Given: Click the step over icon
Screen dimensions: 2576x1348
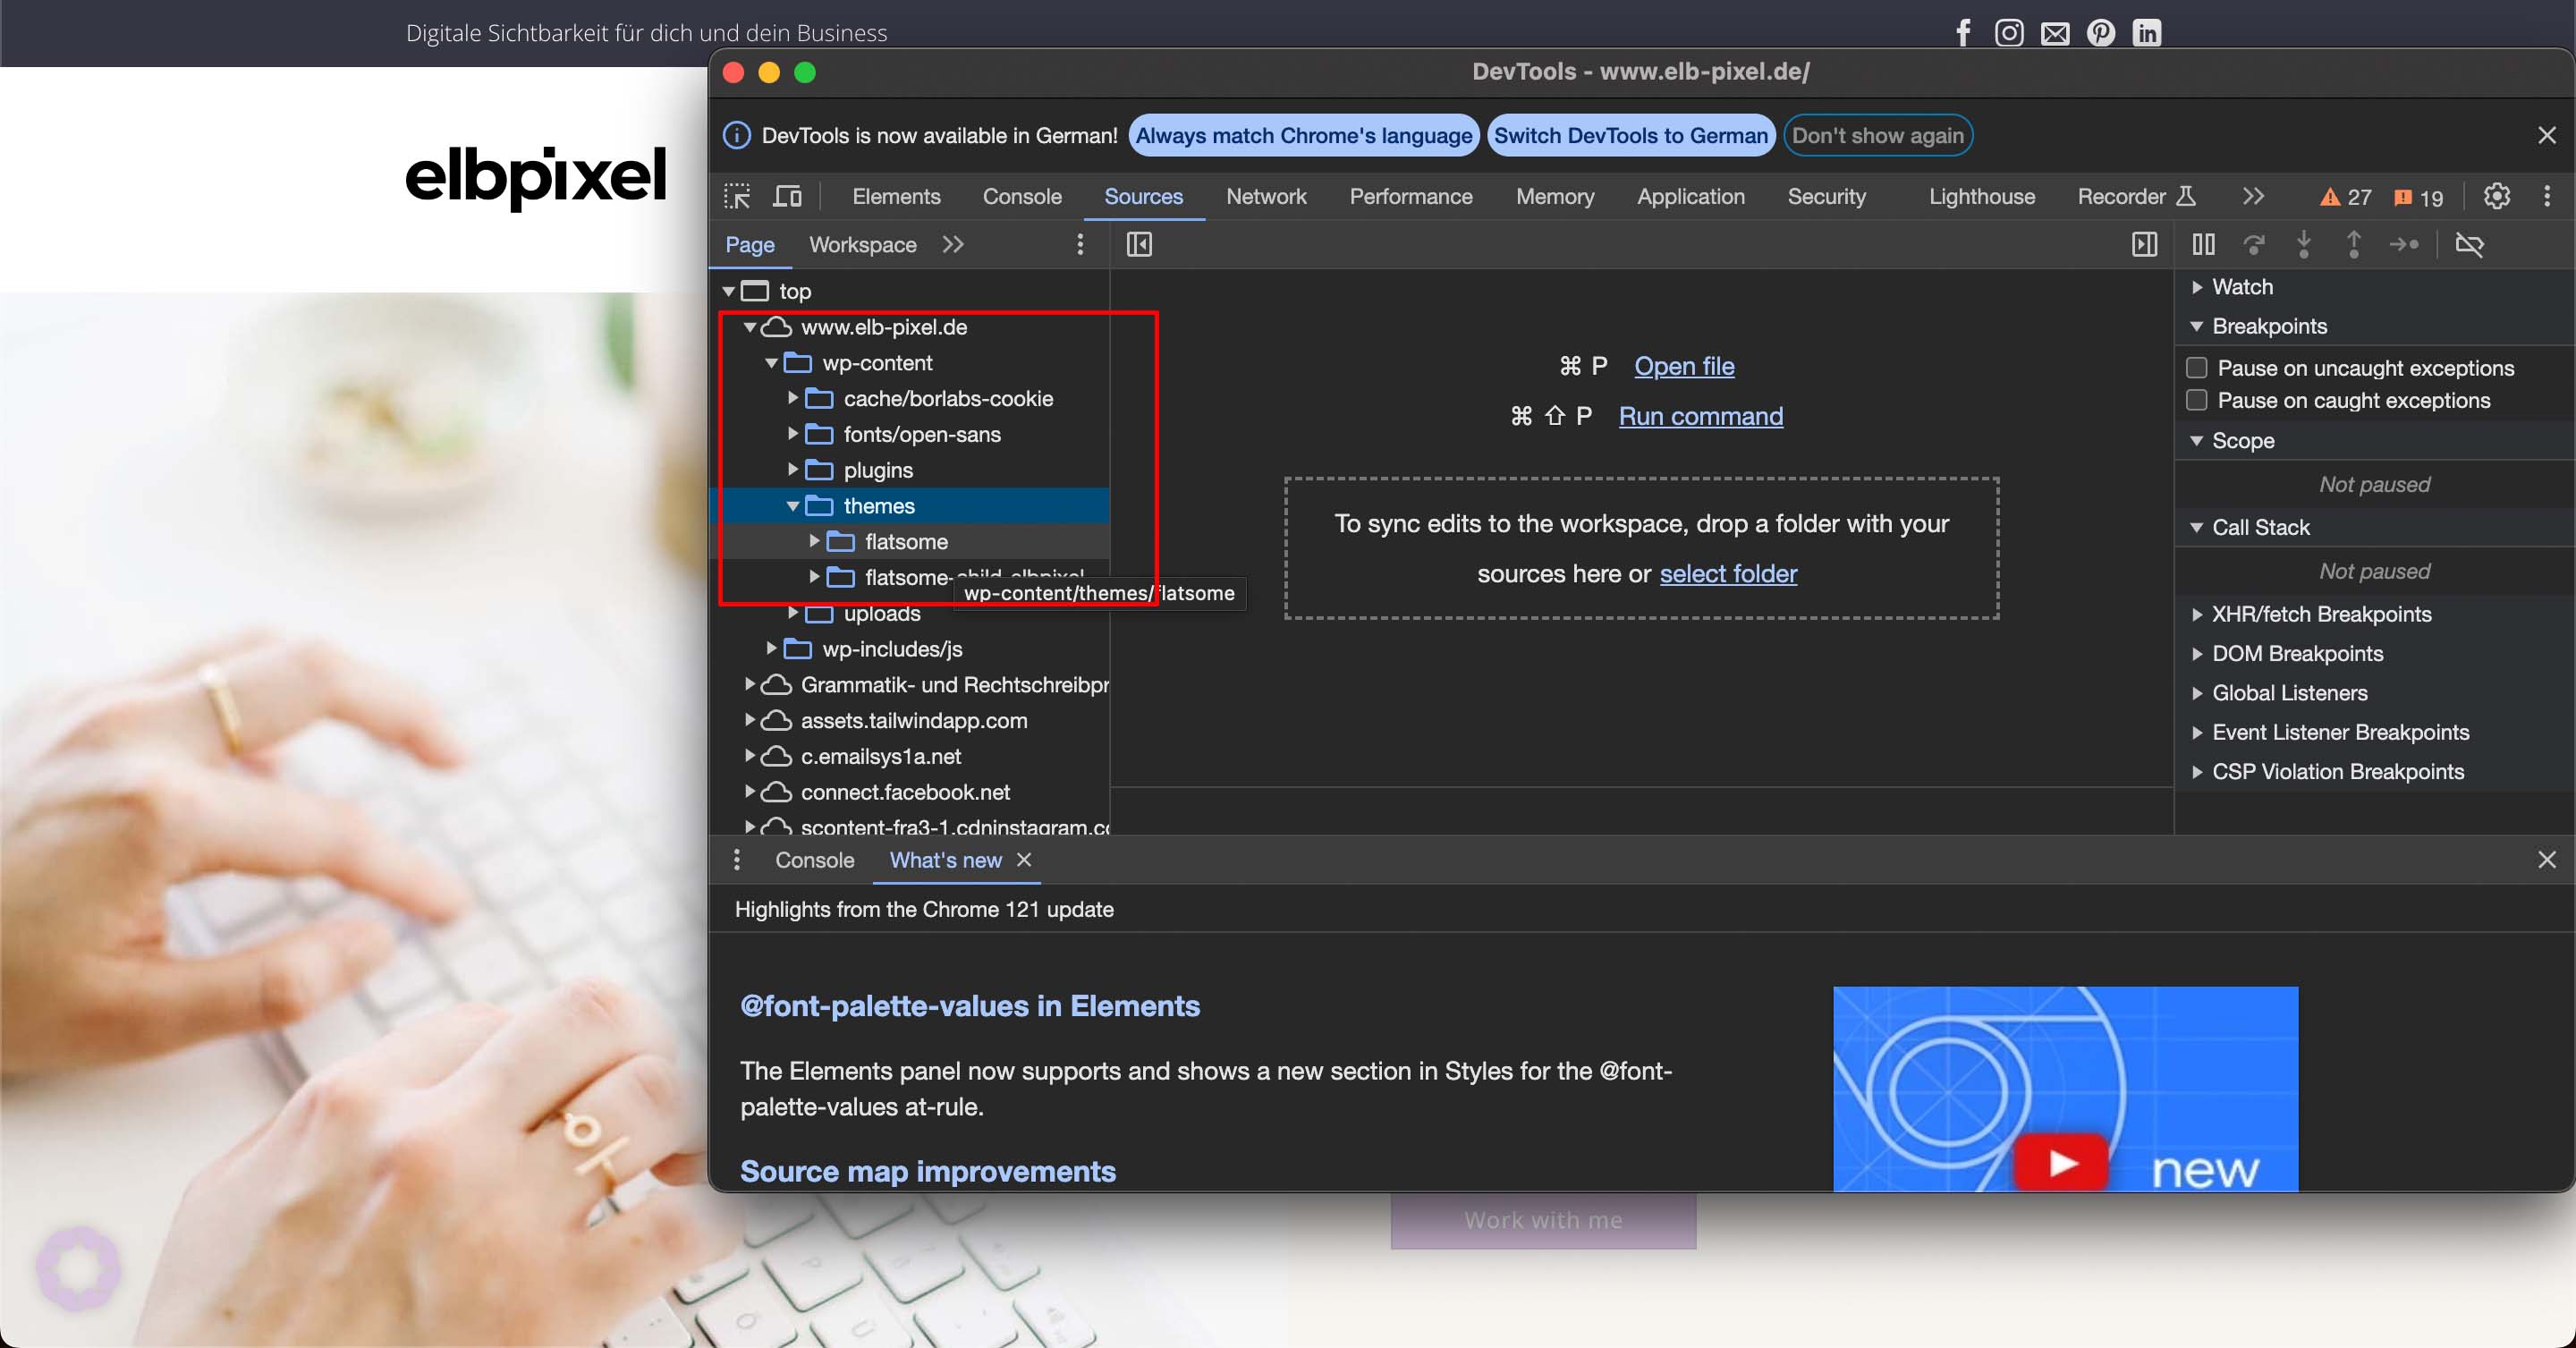Looking at the screenshot, I should coord(2254,244).
